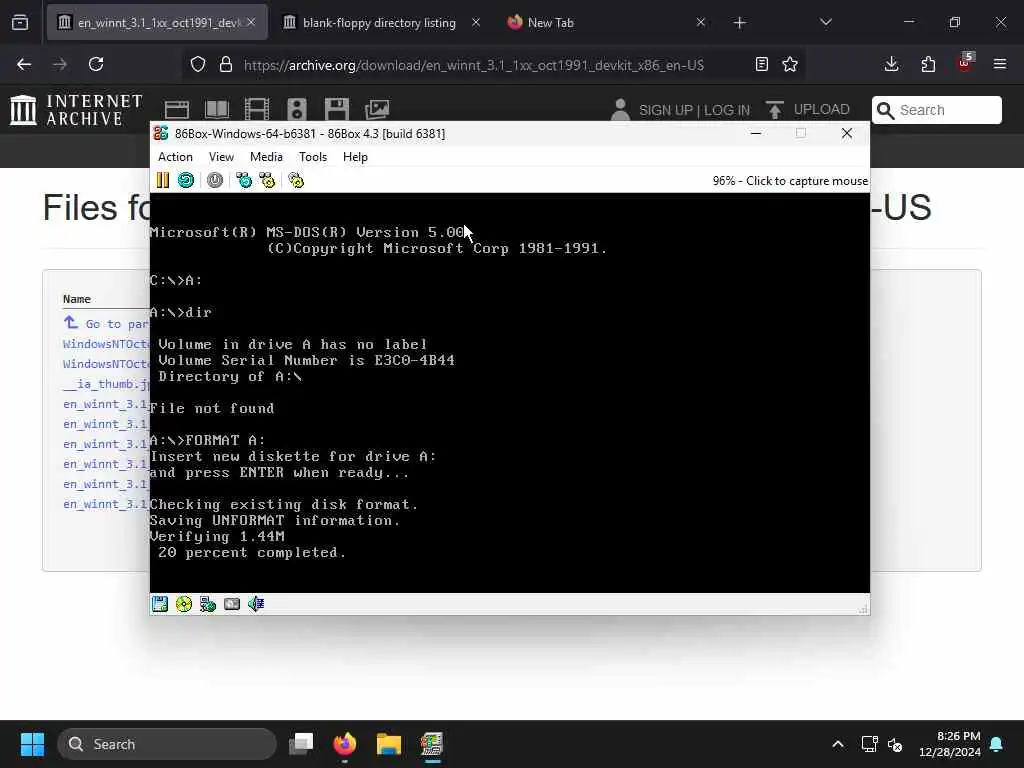The image size is (1024, 768).
Task: Click the Name column header
Action: pyautogui.click(x=76, y=299)
